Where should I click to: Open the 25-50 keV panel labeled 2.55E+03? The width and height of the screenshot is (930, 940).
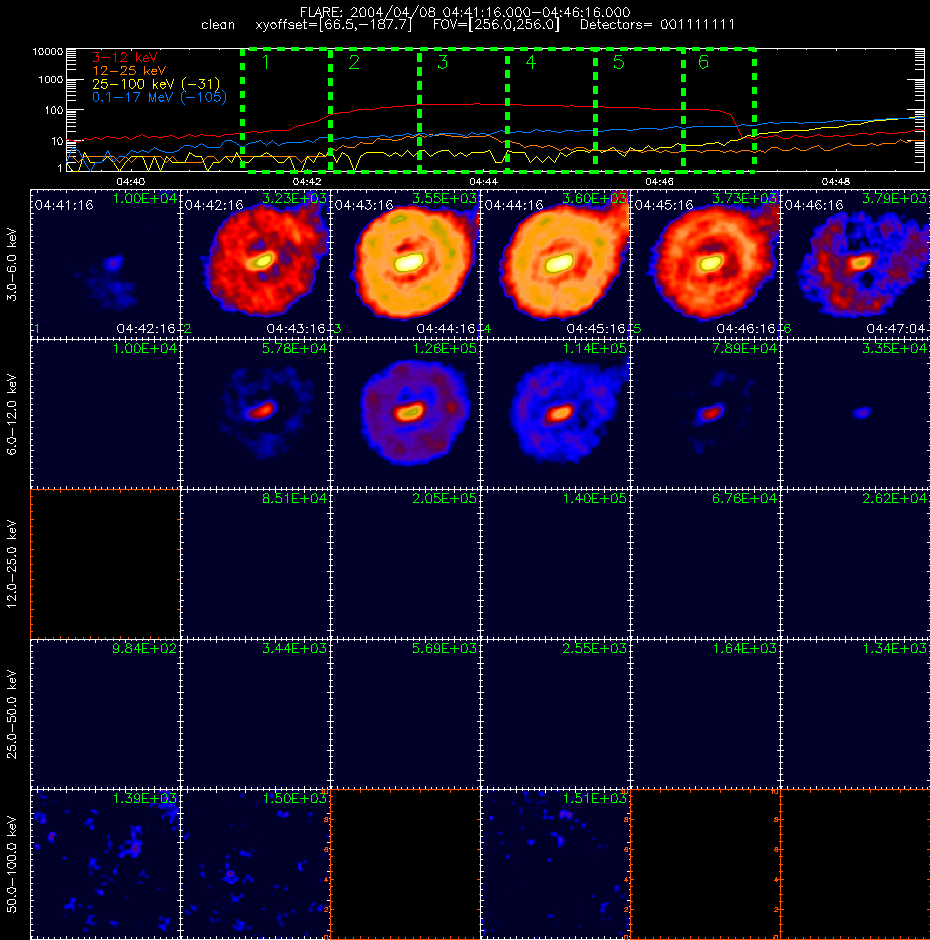click(555, 714)
